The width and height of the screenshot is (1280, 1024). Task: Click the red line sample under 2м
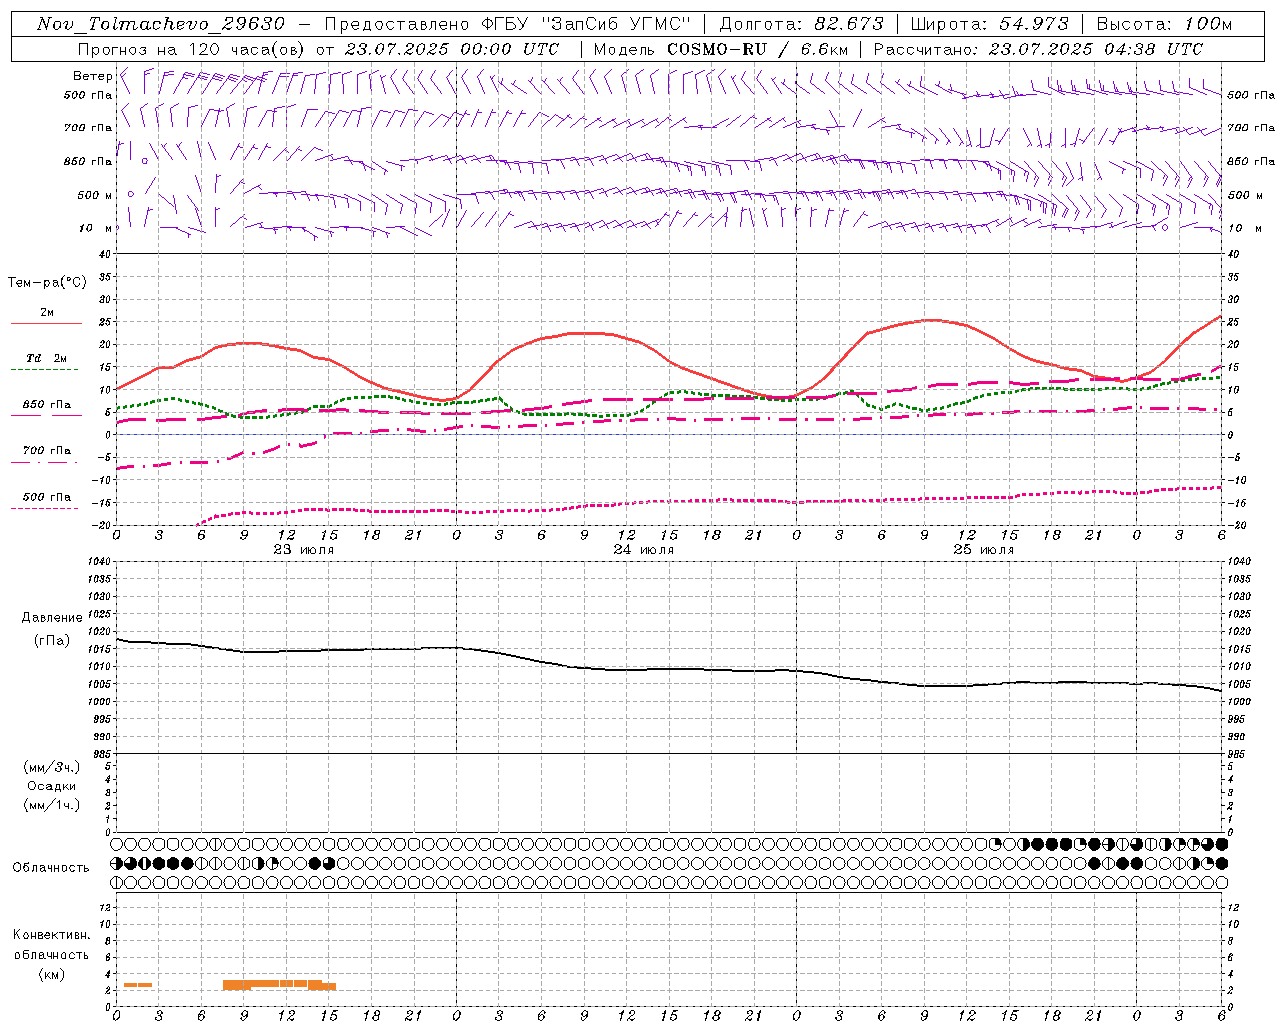coord(46,324)
